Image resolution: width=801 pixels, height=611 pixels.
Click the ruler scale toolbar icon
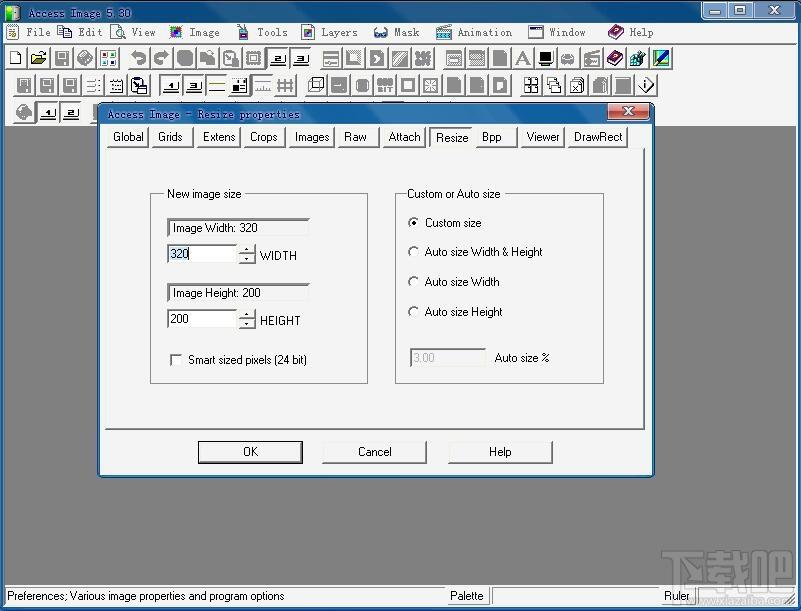tap(263, 85)
